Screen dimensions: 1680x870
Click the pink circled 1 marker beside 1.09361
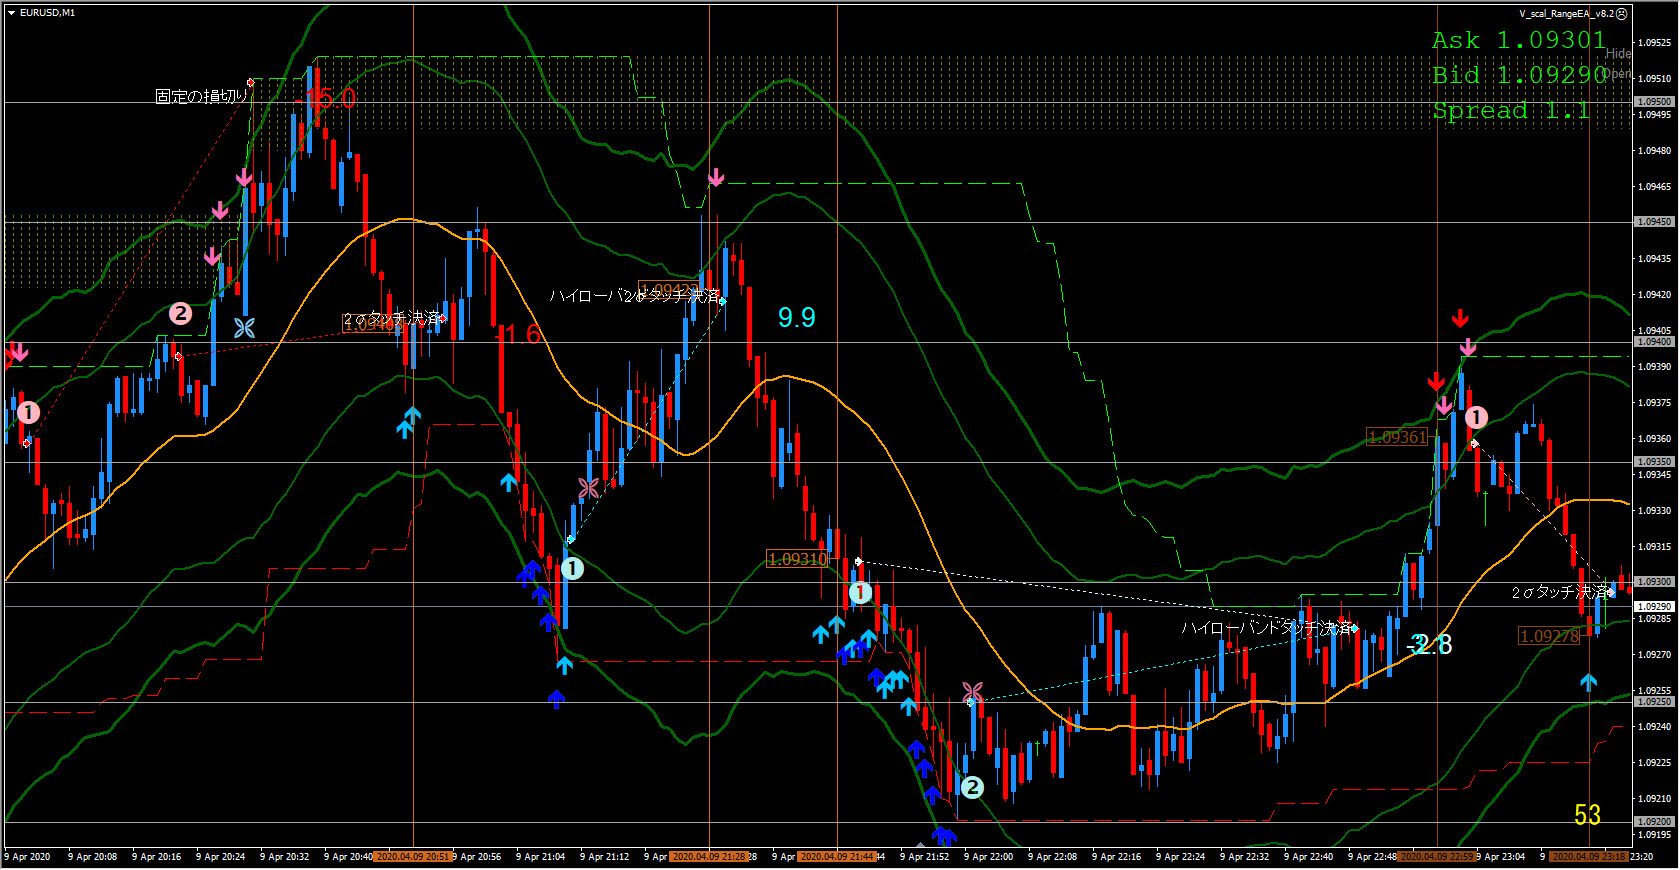pyautogui.click(x=1476, y=417)
